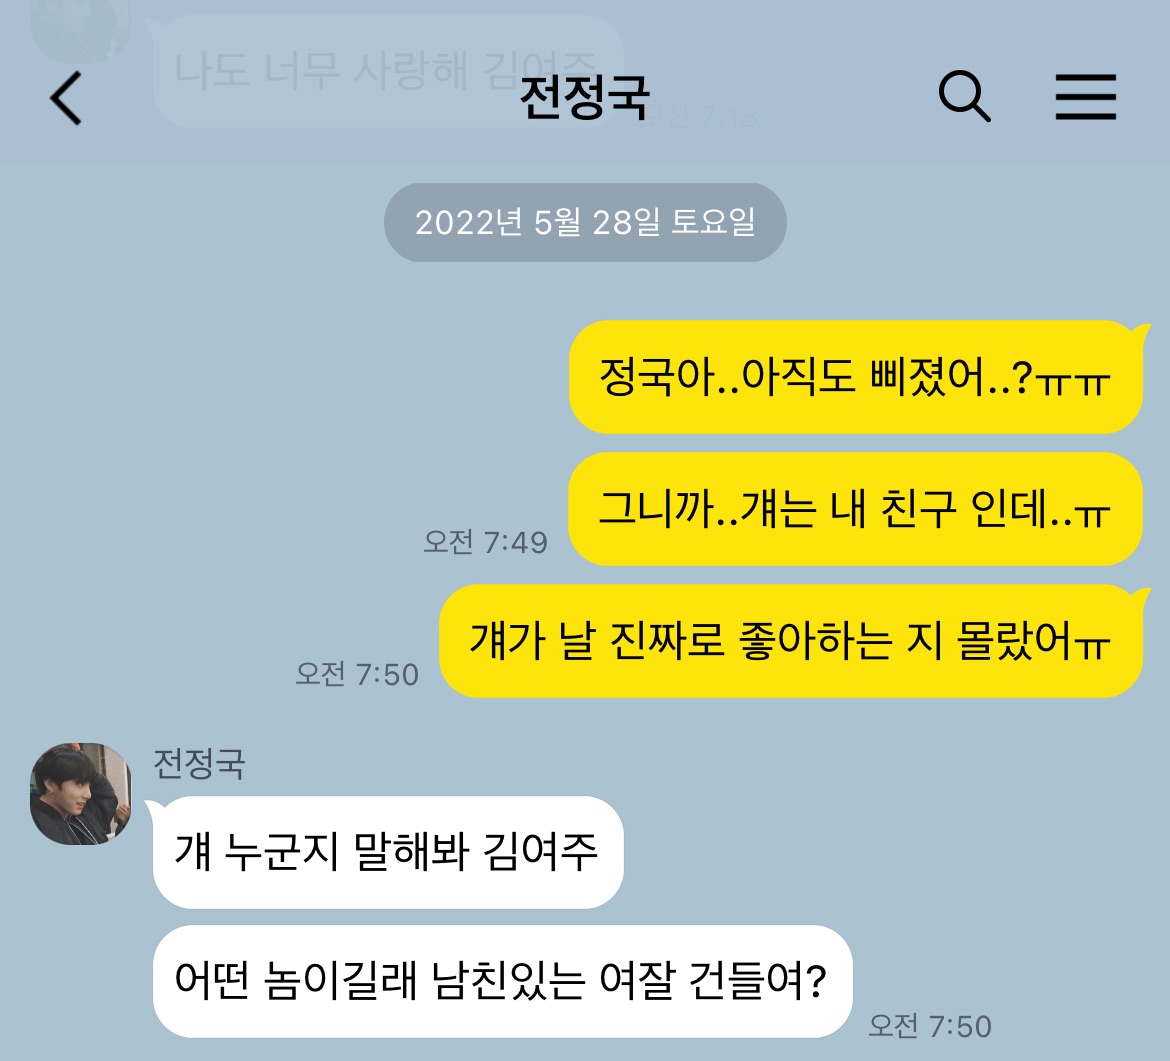
Task: Tap the chat title 전정국 in header
Action: click(x=584, y=97)
